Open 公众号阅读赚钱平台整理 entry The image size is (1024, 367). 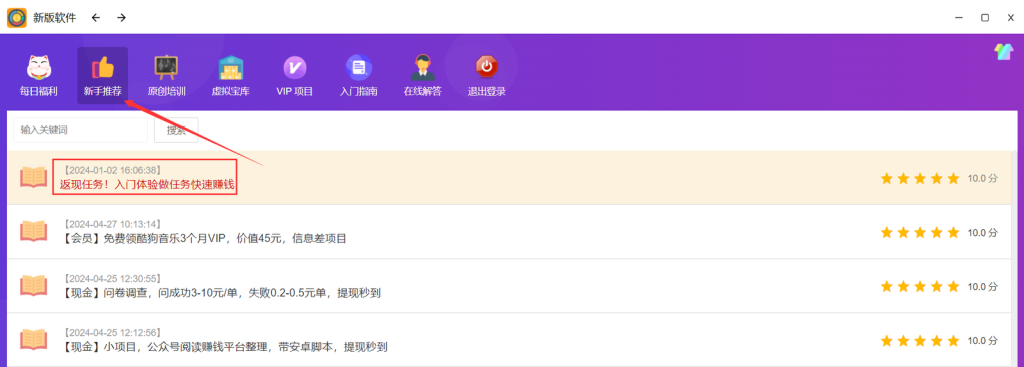226,347
